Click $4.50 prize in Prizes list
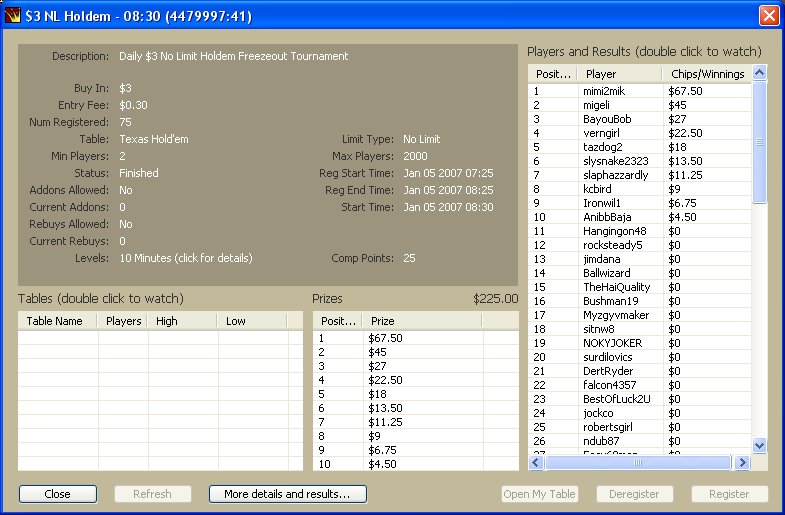This screenshot has width=785, height=515. 382,464
